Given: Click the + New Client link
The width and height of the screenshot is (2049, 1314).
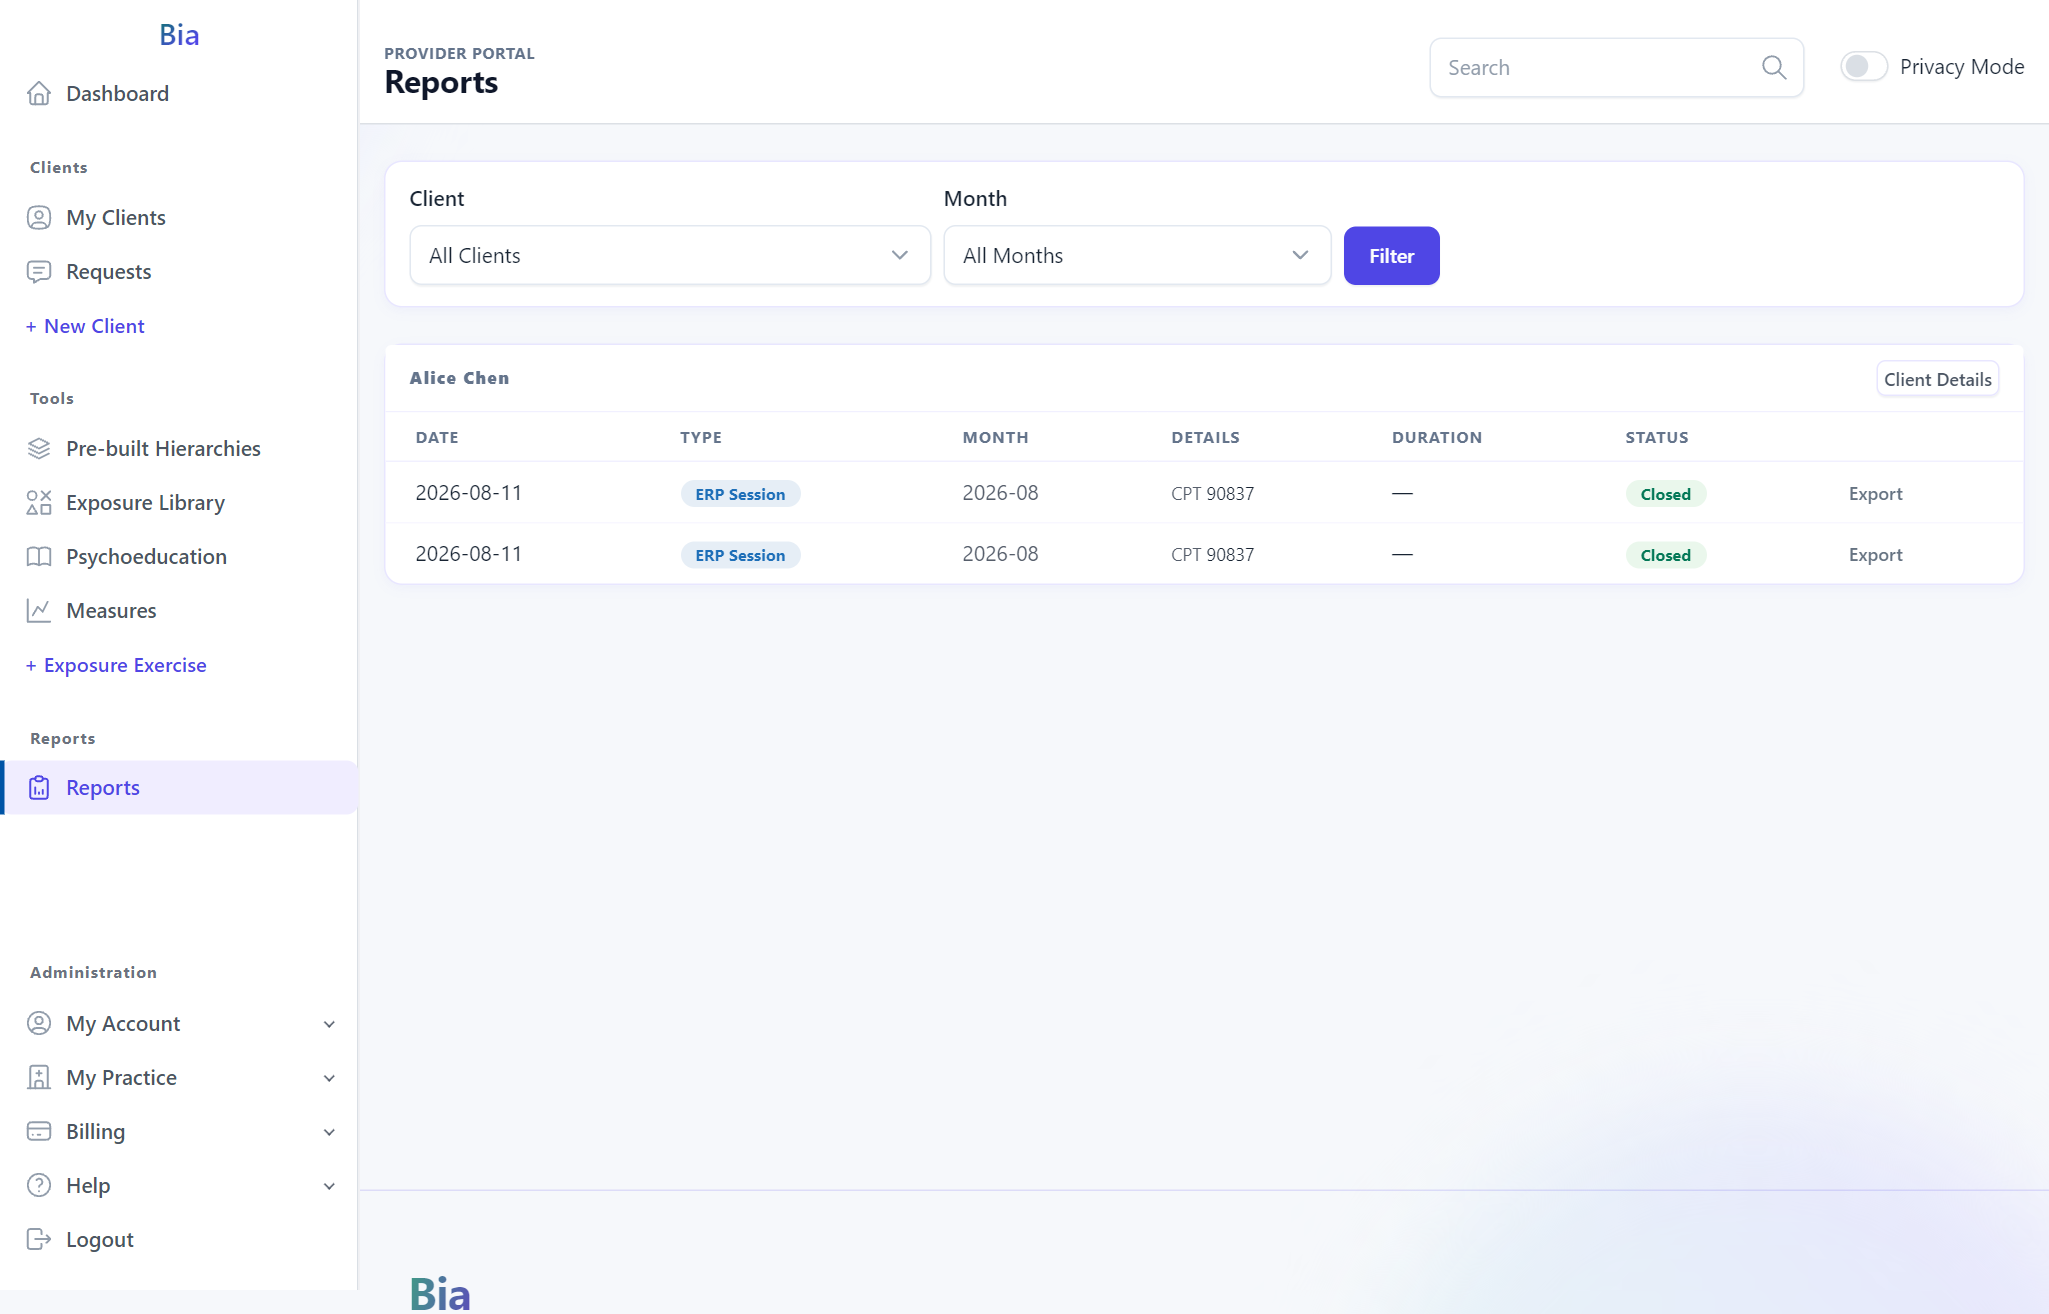Looking at the screenshot, I should (85, 326).
